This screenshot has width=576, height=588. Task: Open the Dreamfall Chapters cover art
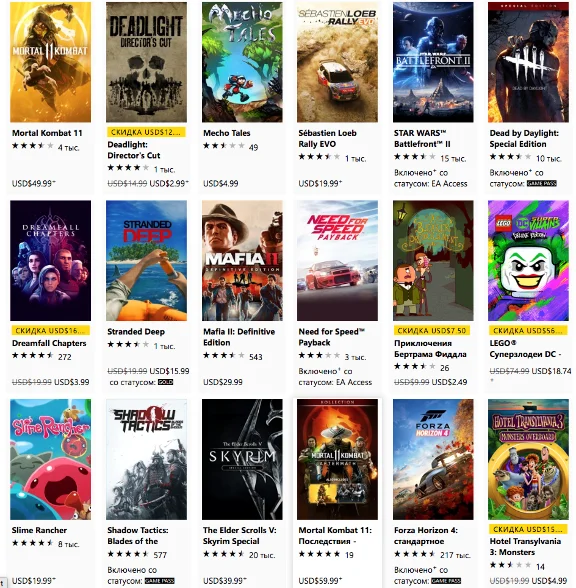tap(51, 261)
